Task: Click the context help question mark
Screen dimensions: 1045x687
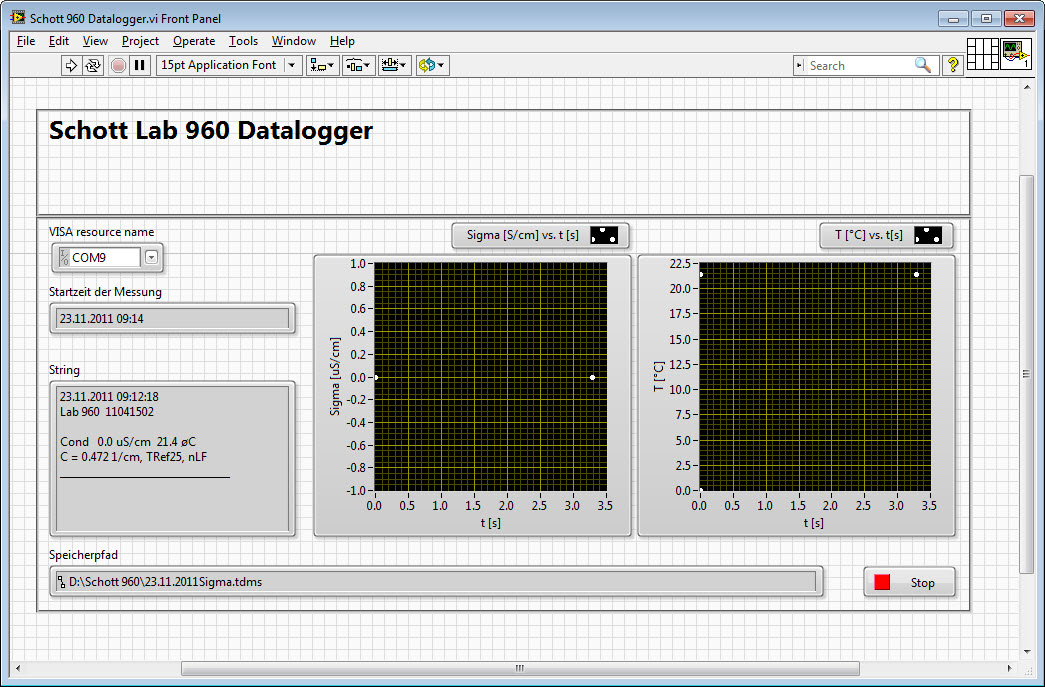Action: tap(953, 65)
